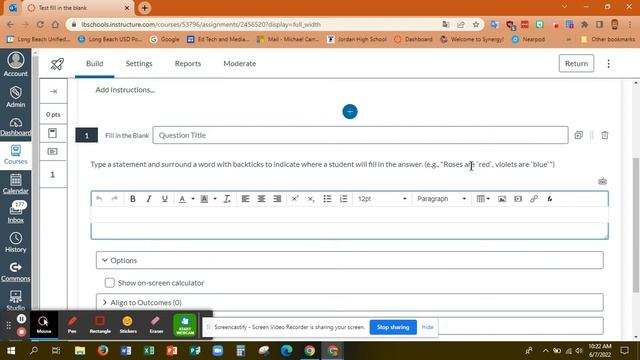This screenshot has height=360, width=640.
Task: Select the Screencastify Rectangle tool
Action: 100,324
